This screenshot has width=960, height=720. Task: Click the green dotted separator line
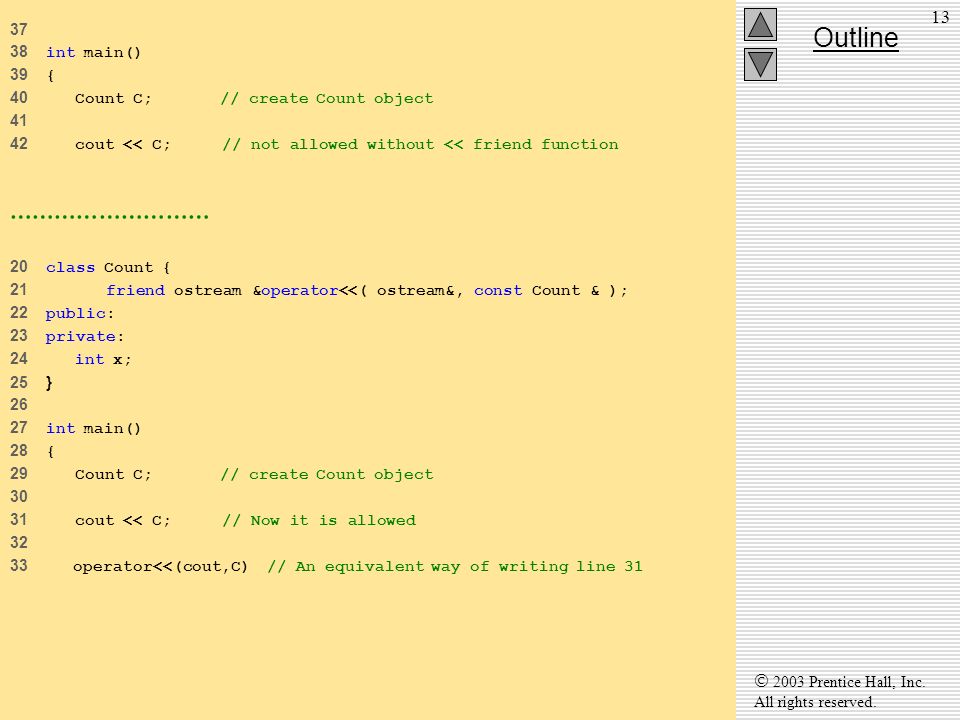[x=110, y=217]
